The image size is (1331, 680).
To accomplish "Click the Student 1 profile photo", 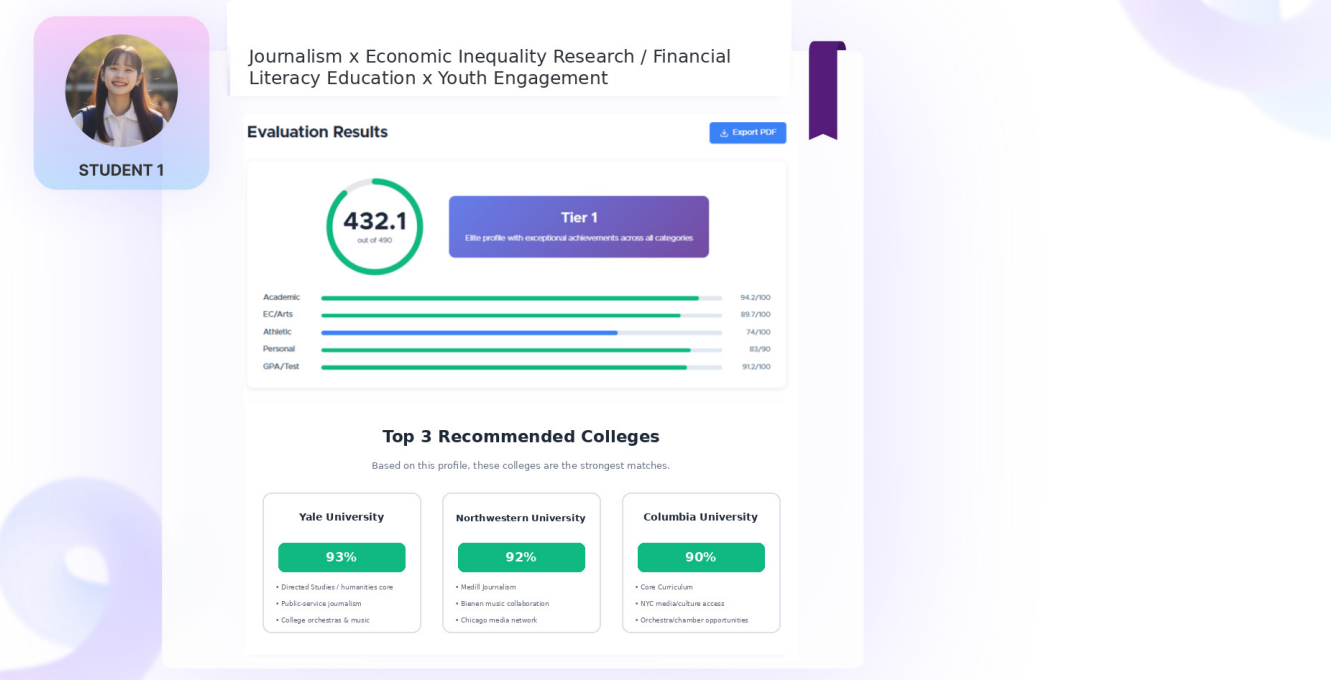I will click(122, 91).
